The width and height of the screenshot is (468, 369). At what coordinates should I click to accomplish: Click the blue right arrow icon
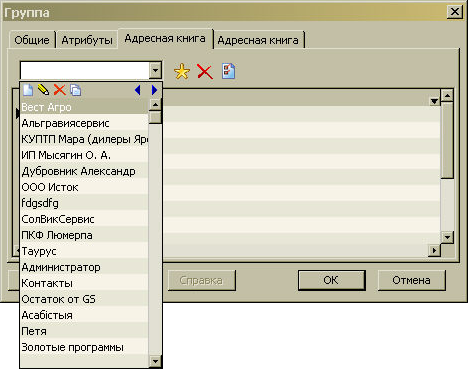(x=154, y=90)
